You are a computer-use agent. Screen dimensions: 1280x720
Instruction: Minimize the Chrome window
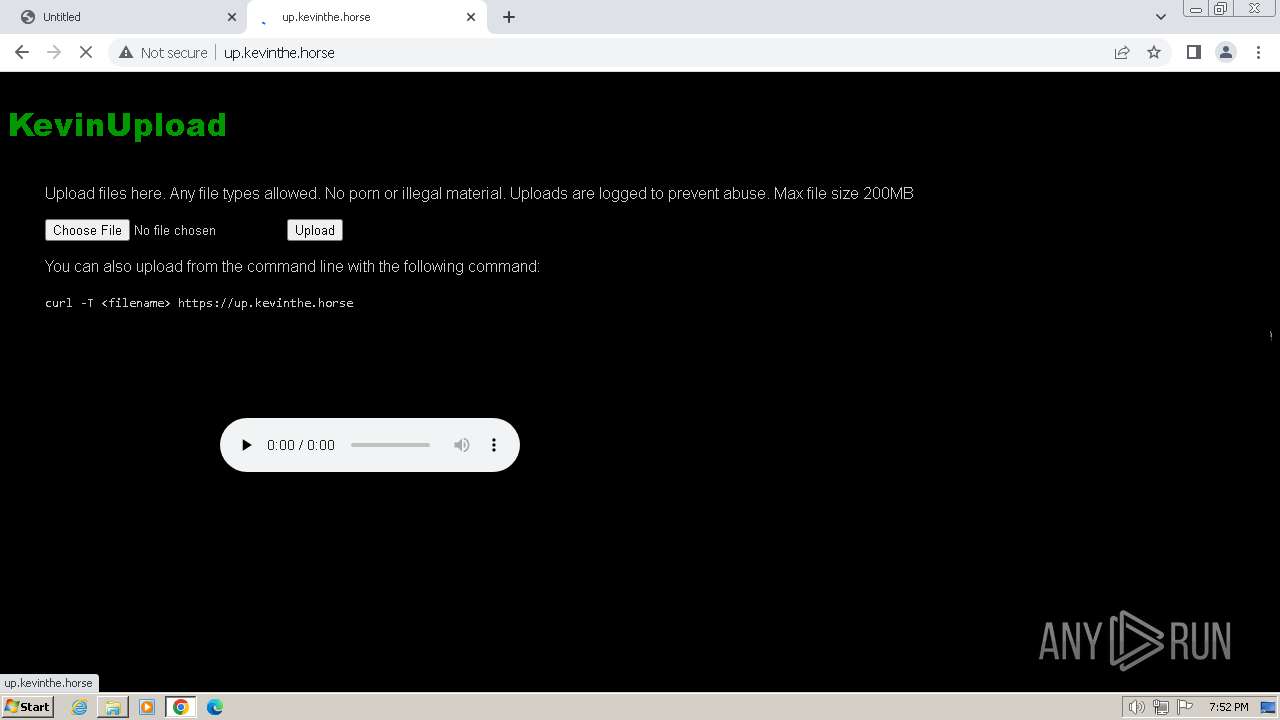coord(1195,9)
